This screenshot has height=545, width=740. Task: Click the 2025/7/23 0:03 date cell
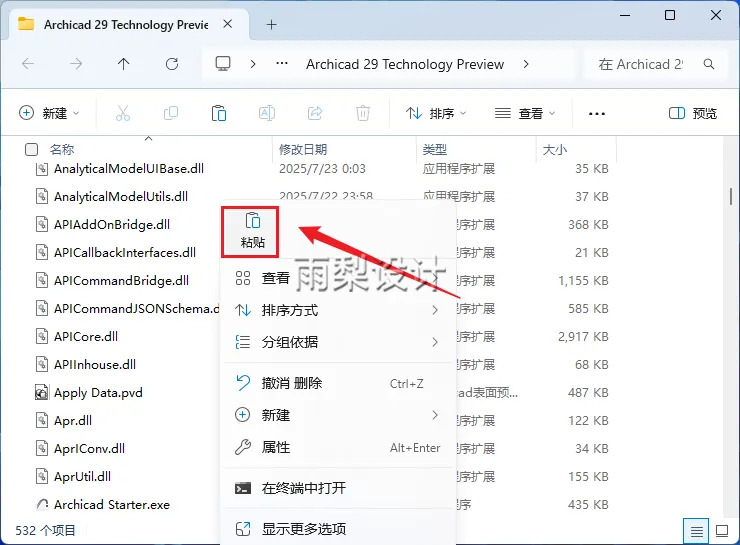pyautogui.click(x=322, y=168)
